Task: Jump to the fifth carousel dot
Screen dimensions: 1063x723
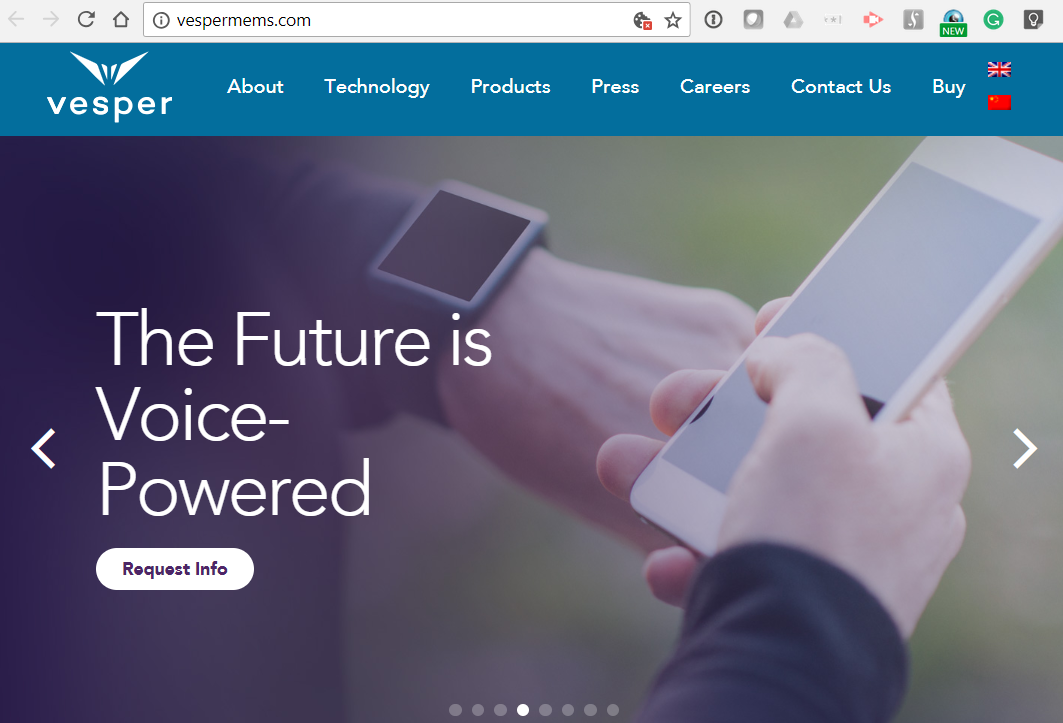Action: tap(546, 709)
